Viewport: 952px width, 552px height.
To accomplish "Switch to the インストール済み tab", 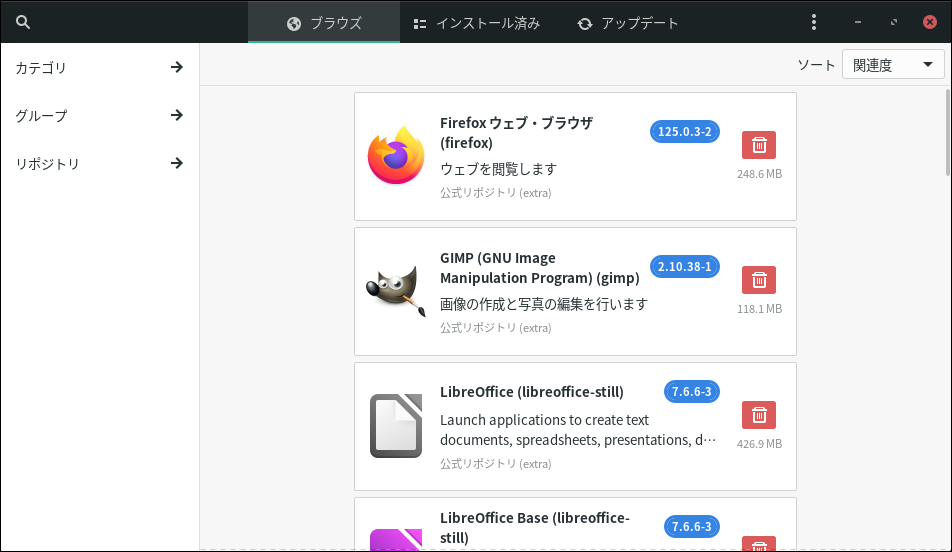I will [x=477, y=22].
